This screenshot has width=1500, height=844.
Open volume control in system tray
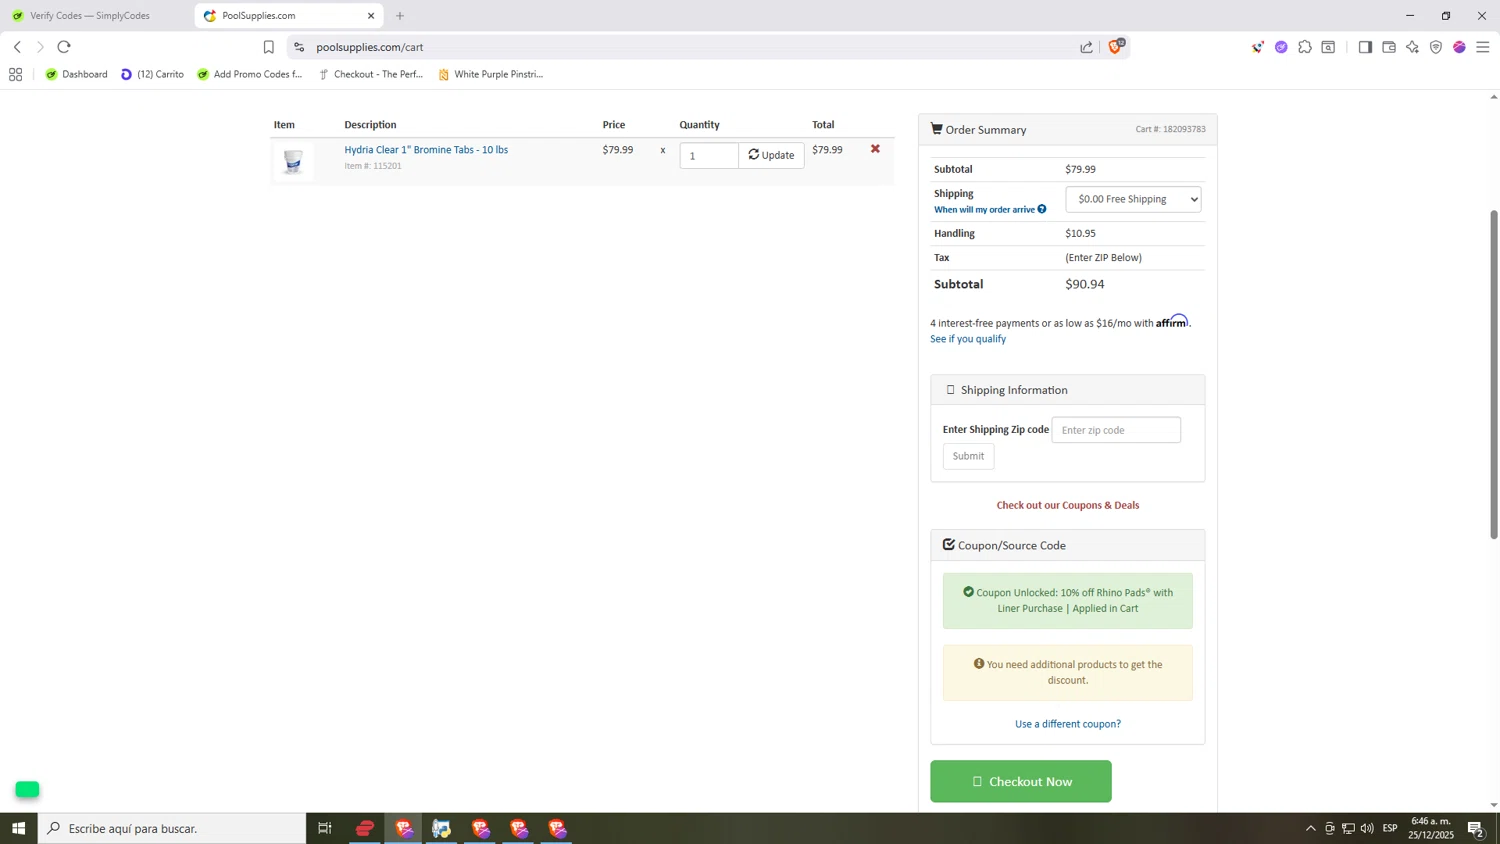1367,828
